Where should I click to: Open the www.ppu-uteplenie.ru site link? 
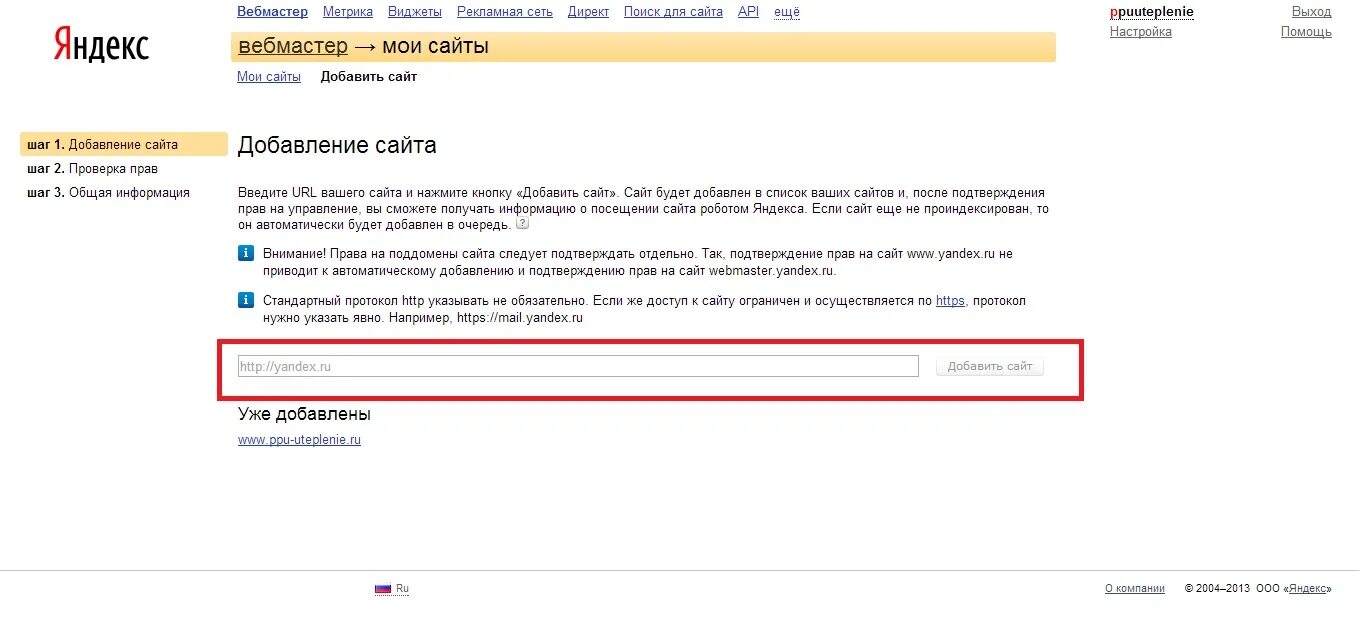(299, 440)
